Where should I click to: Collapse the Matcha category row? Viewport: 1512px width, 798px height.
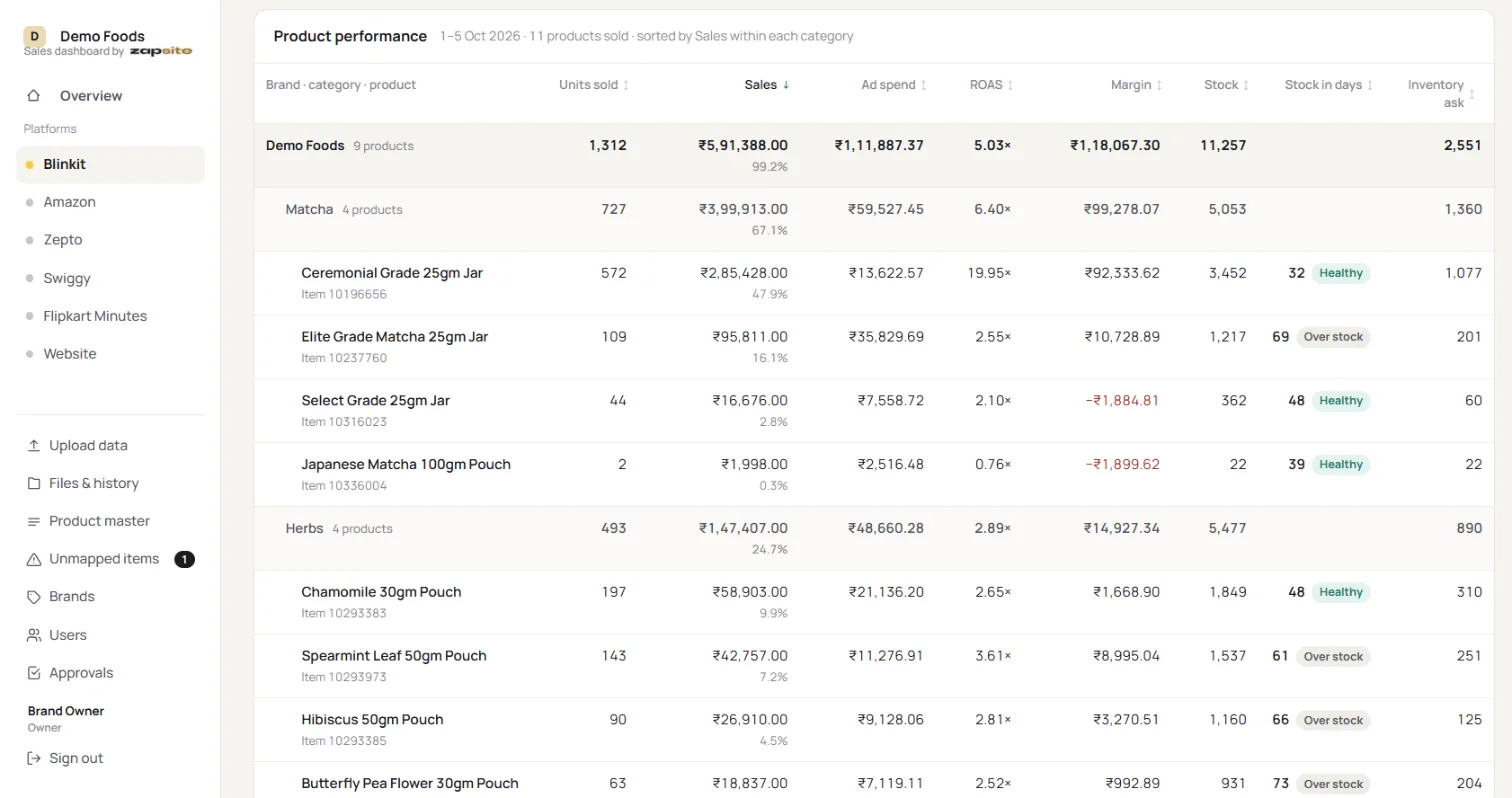(x=874, y=219)
